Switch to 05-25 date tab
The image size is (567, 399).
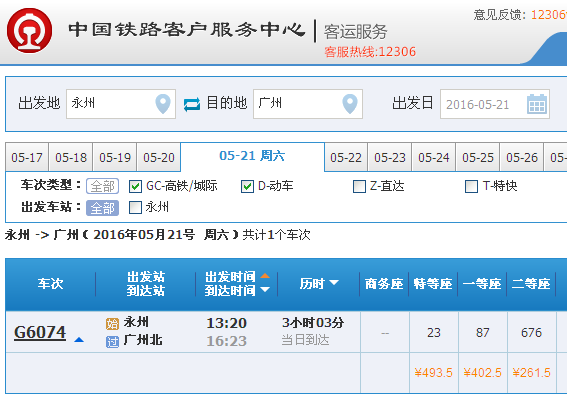pyautogui.click(x=478, y=157)
